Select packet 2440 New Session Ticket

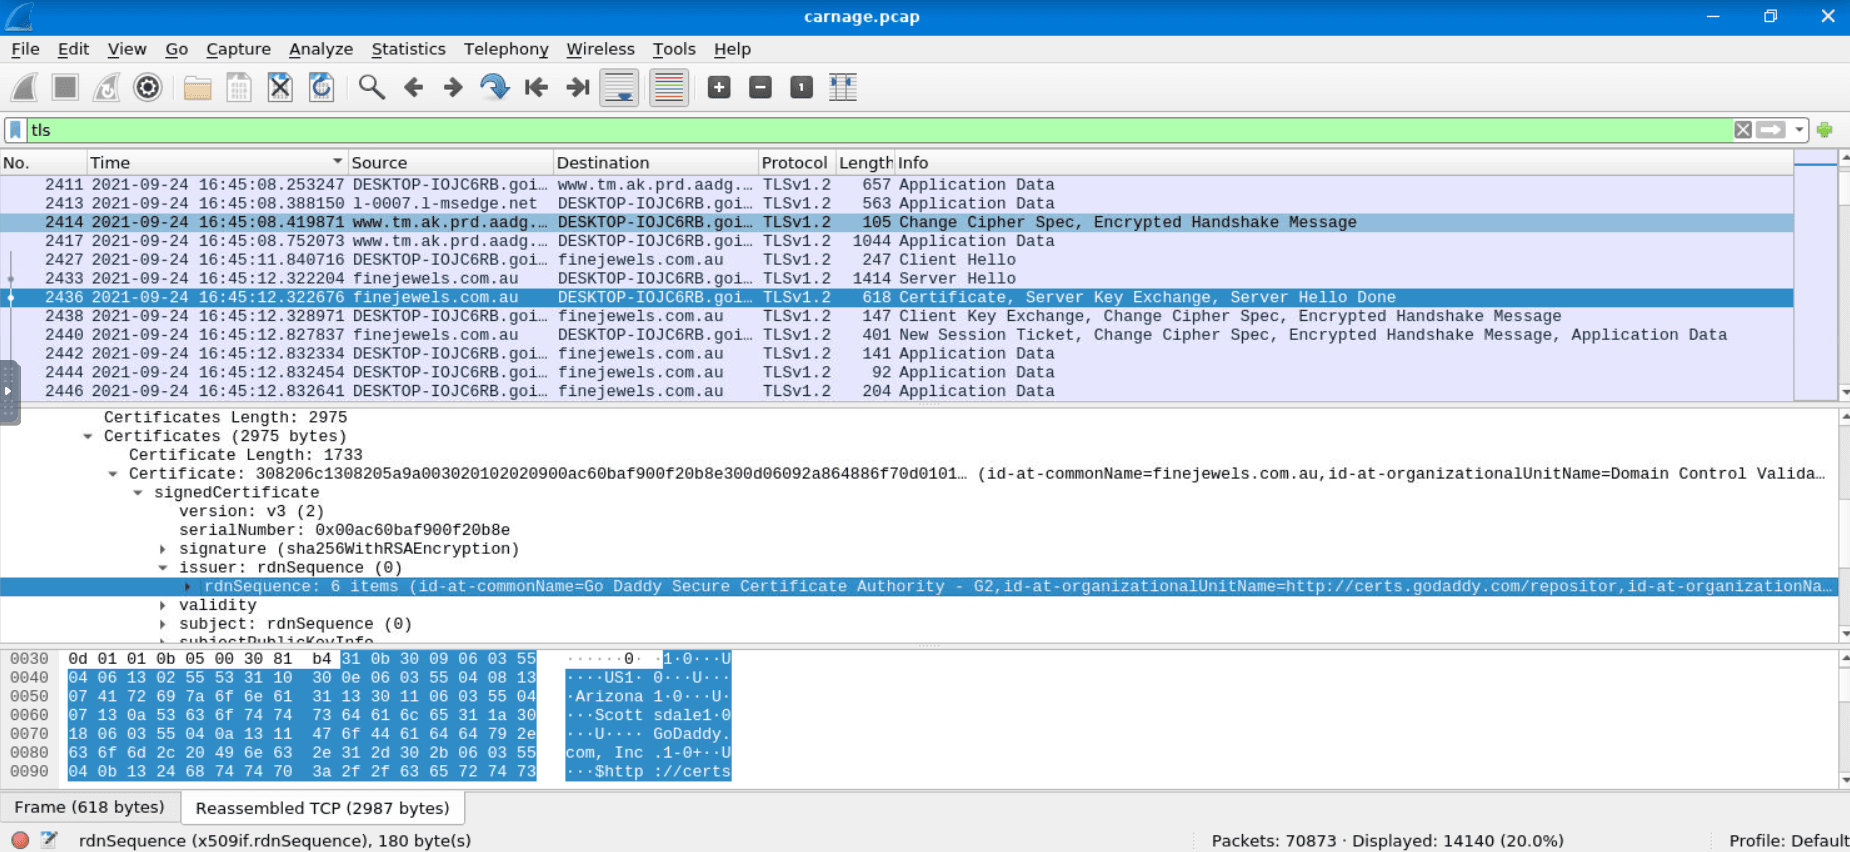[896, 335]
